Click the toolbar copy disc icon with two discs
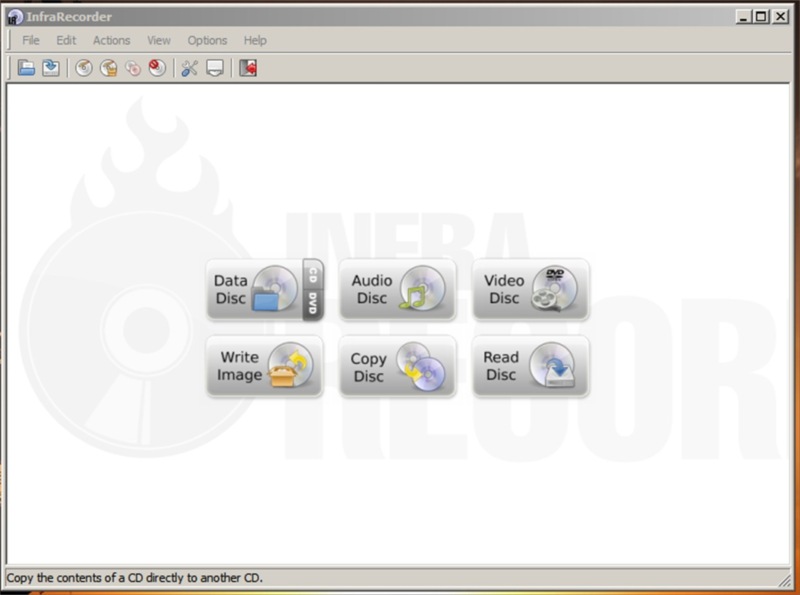Image resolution: width=800 pixels, height=595 pixels. point(133,68)
